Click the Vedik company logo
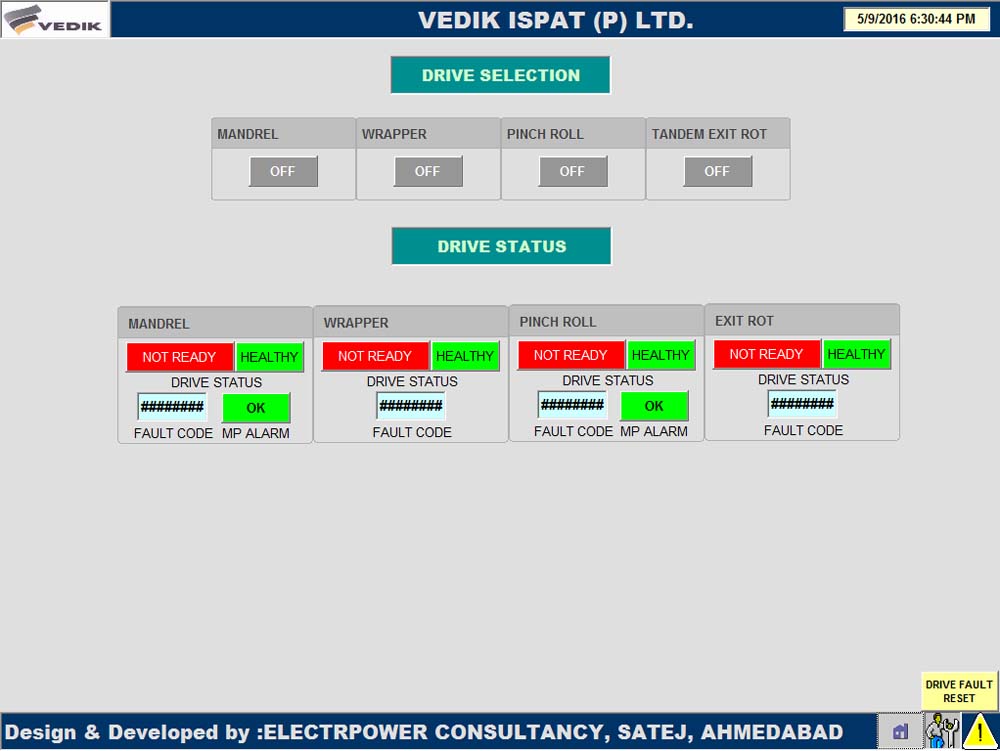Screen dimensions: 1000x751 coord(55,19)
